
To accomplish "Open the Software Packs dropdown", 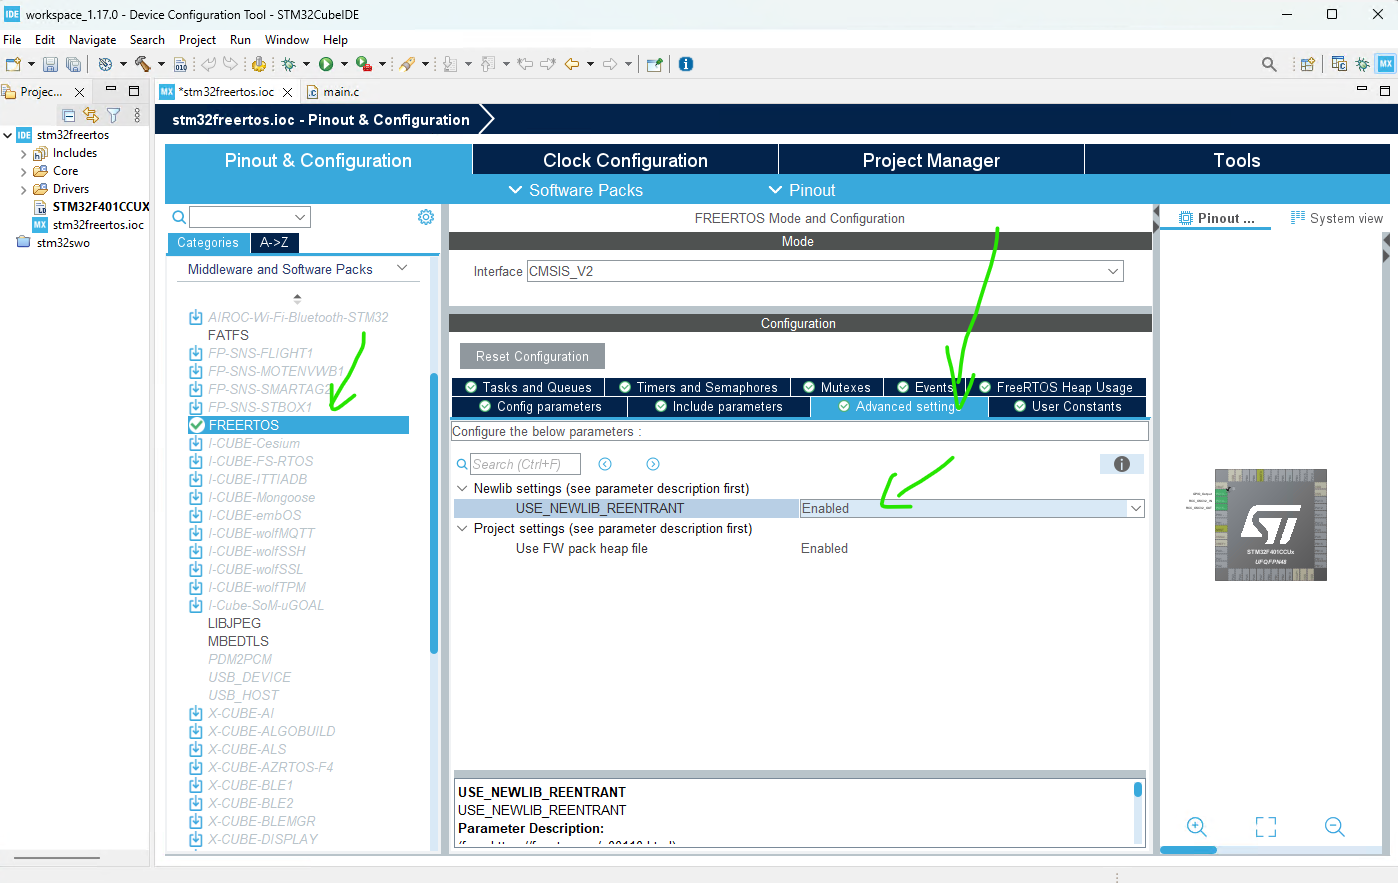I will pyautogui.click(x=576, y=190).
